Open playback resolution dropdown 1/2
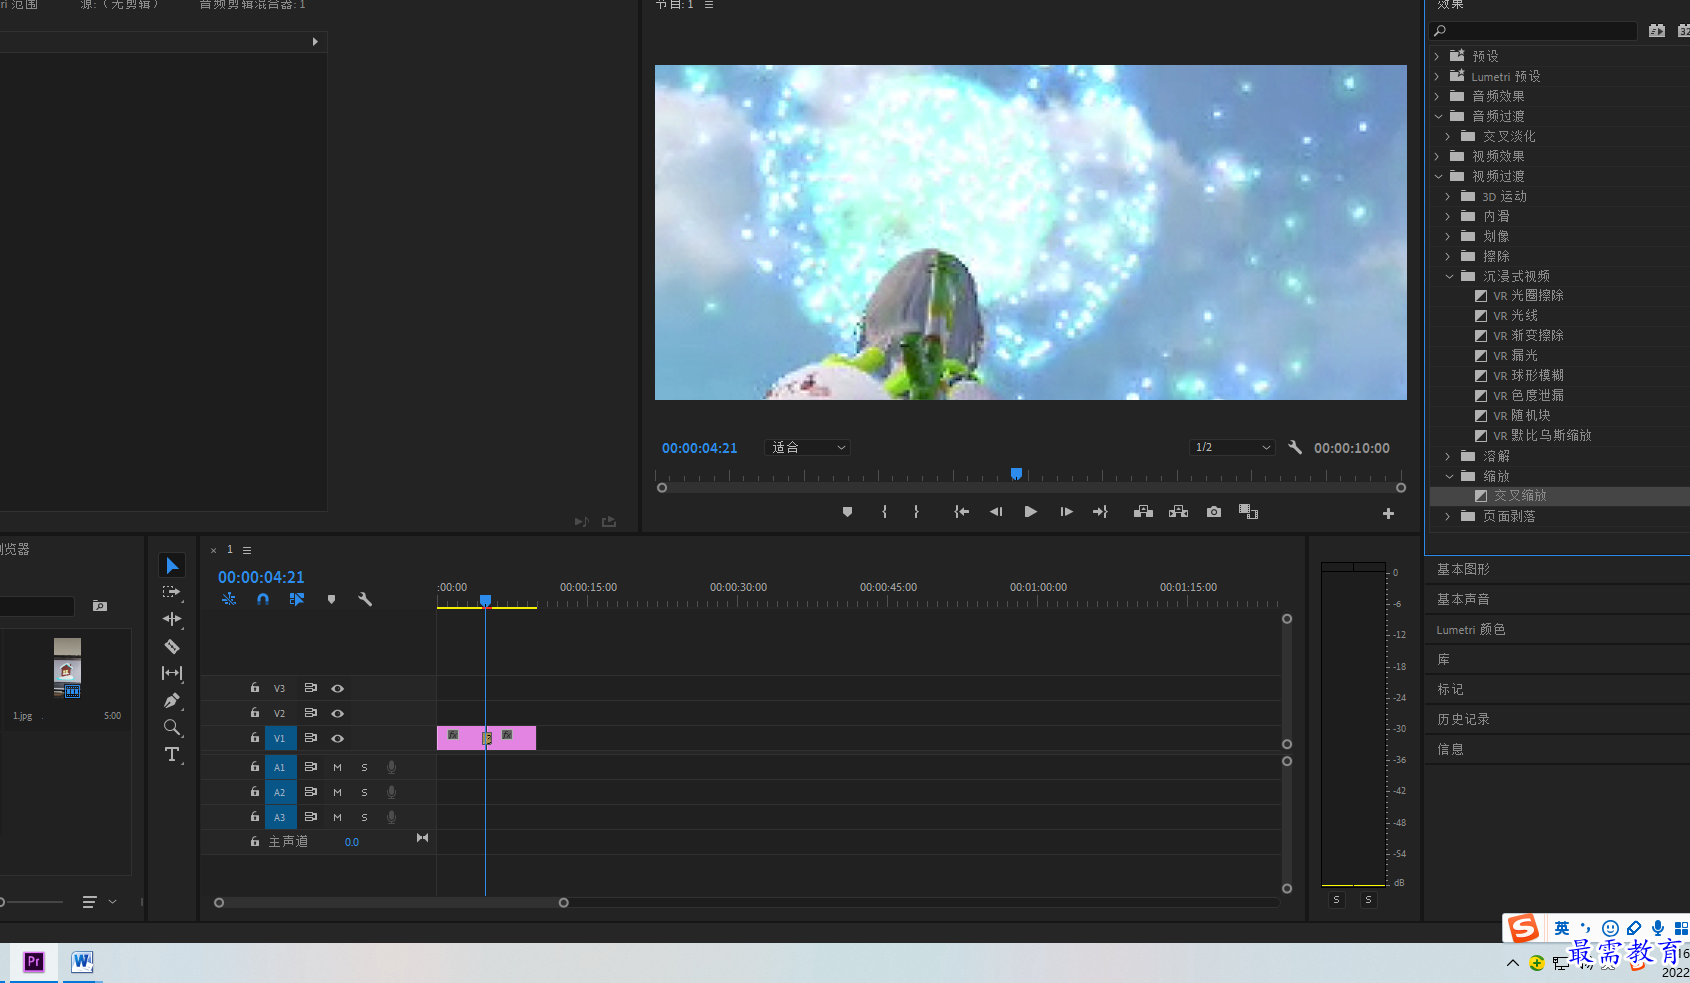This screenshot has height=983, width=1690. tap(1232, 447)
